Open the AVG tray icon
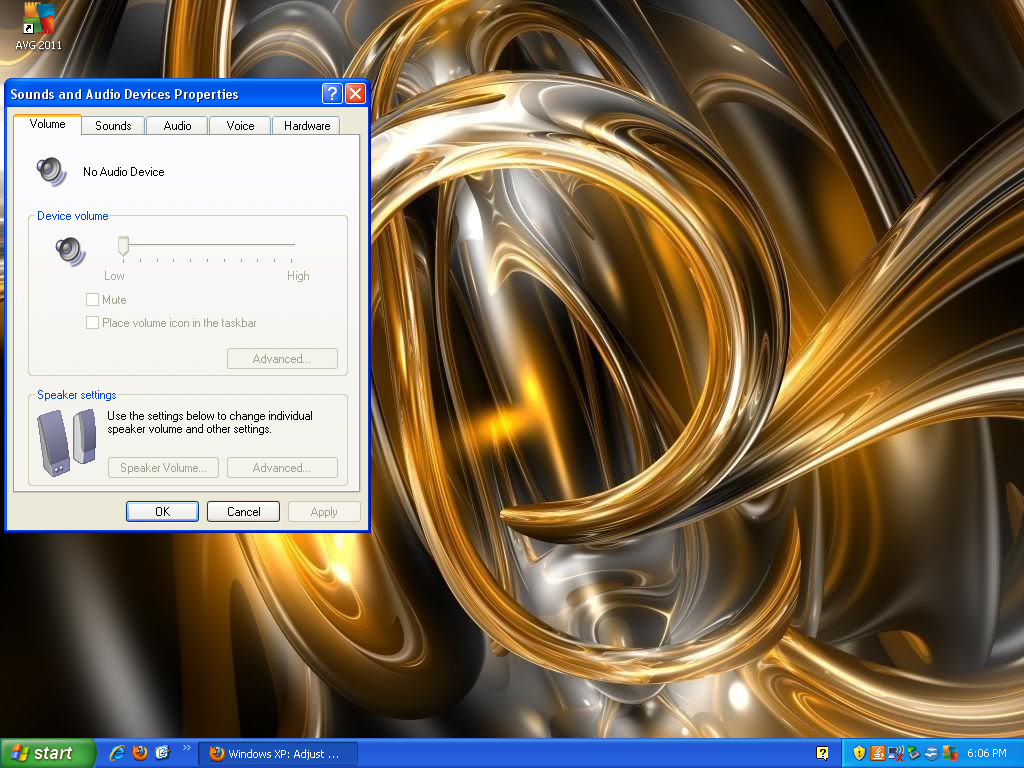The width and height of the screenshot is (1024, 768). pos(950,754)
